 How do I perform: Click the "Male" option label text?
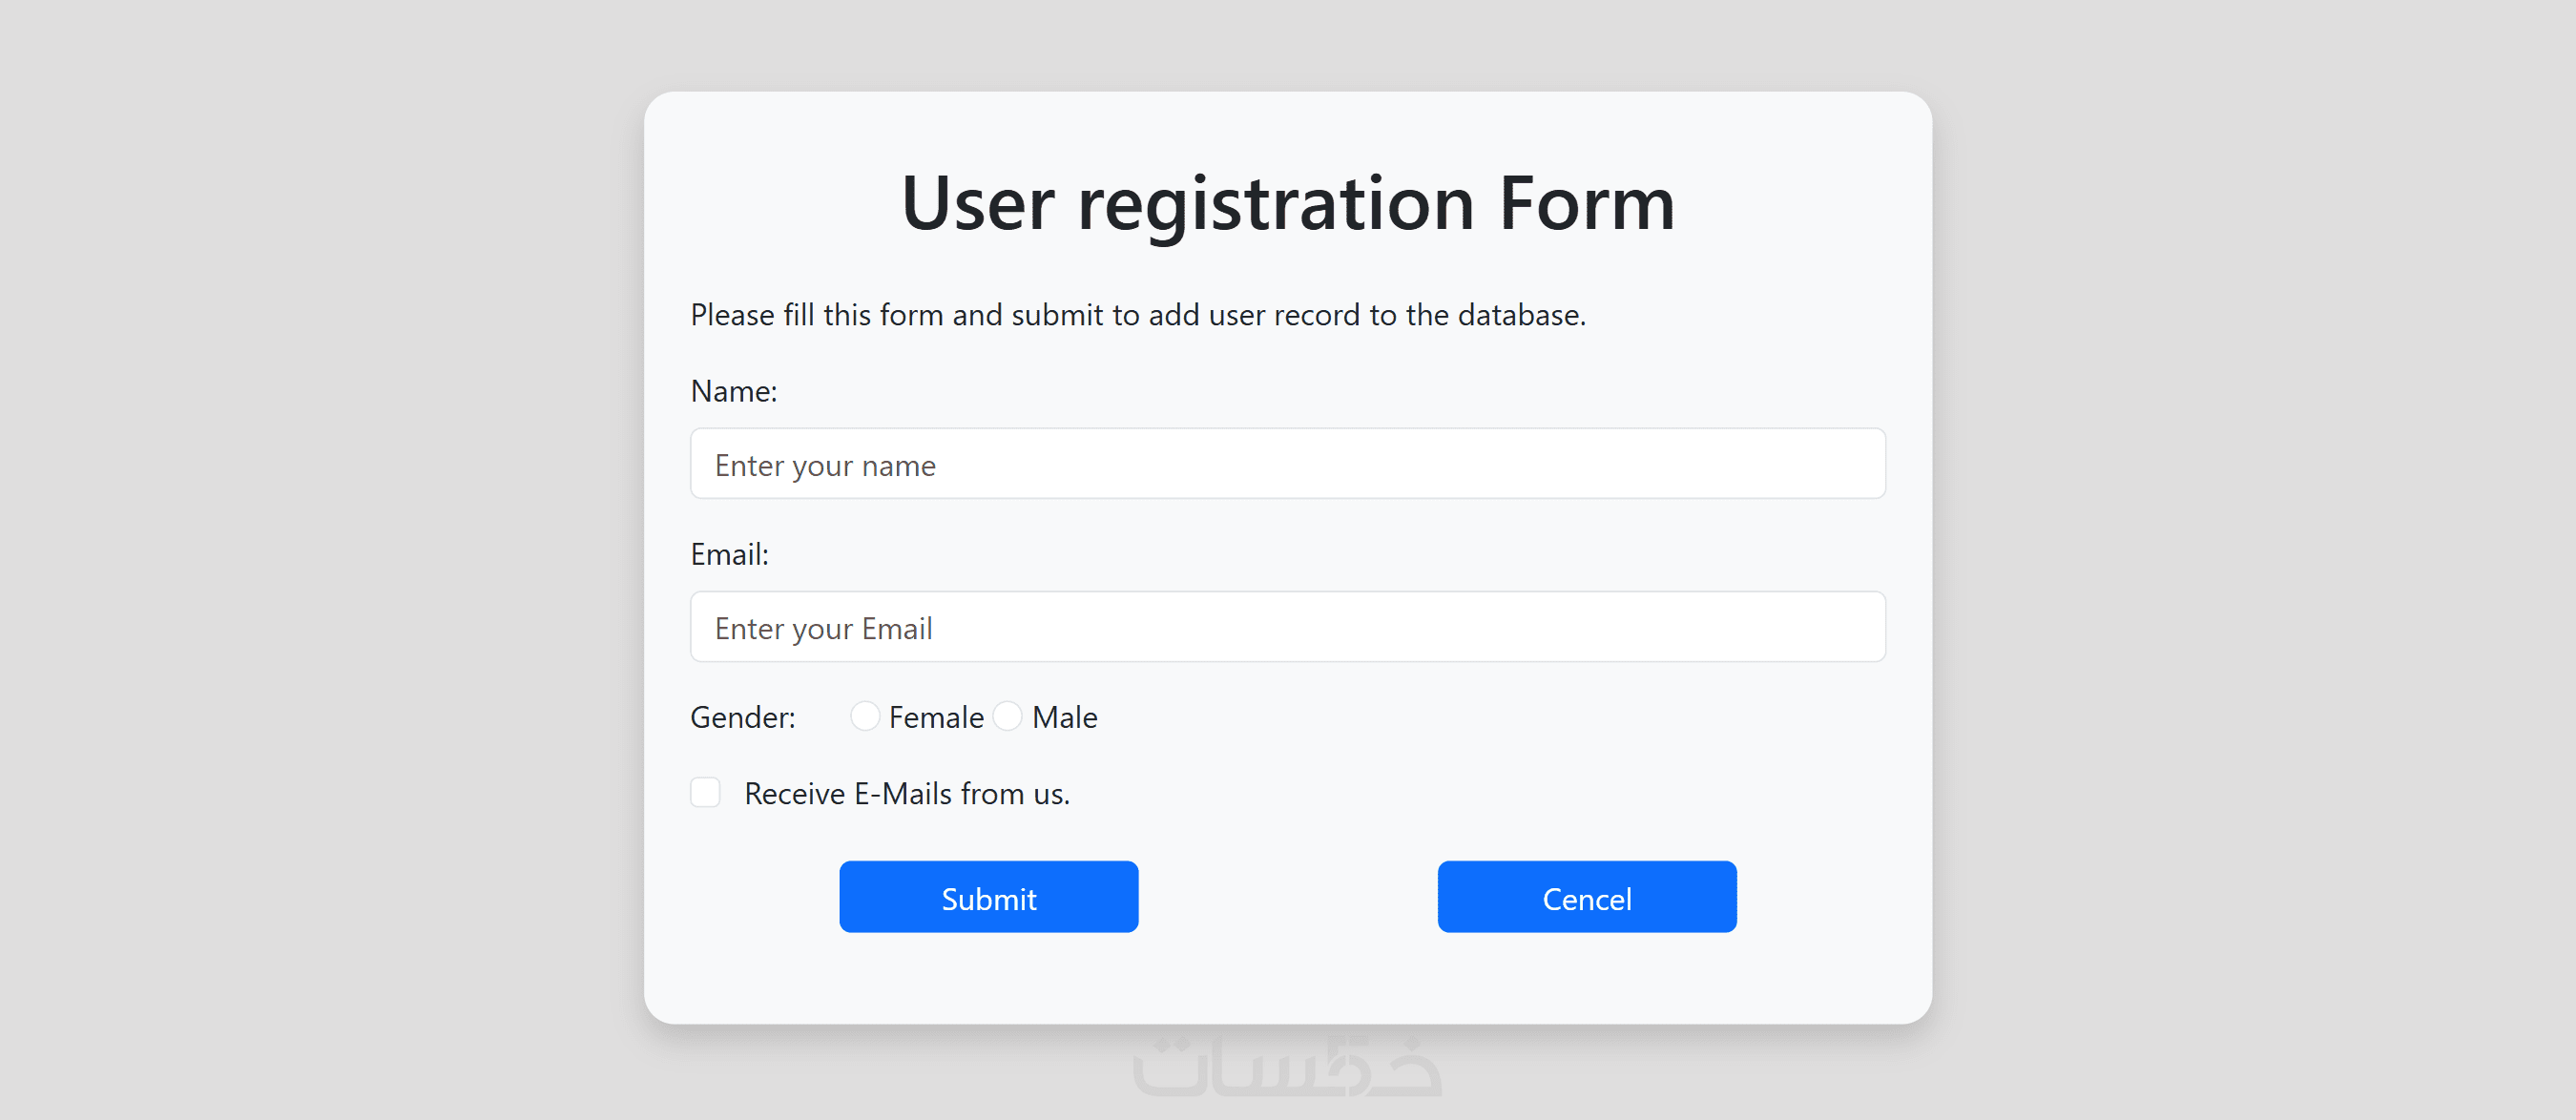1064,717
